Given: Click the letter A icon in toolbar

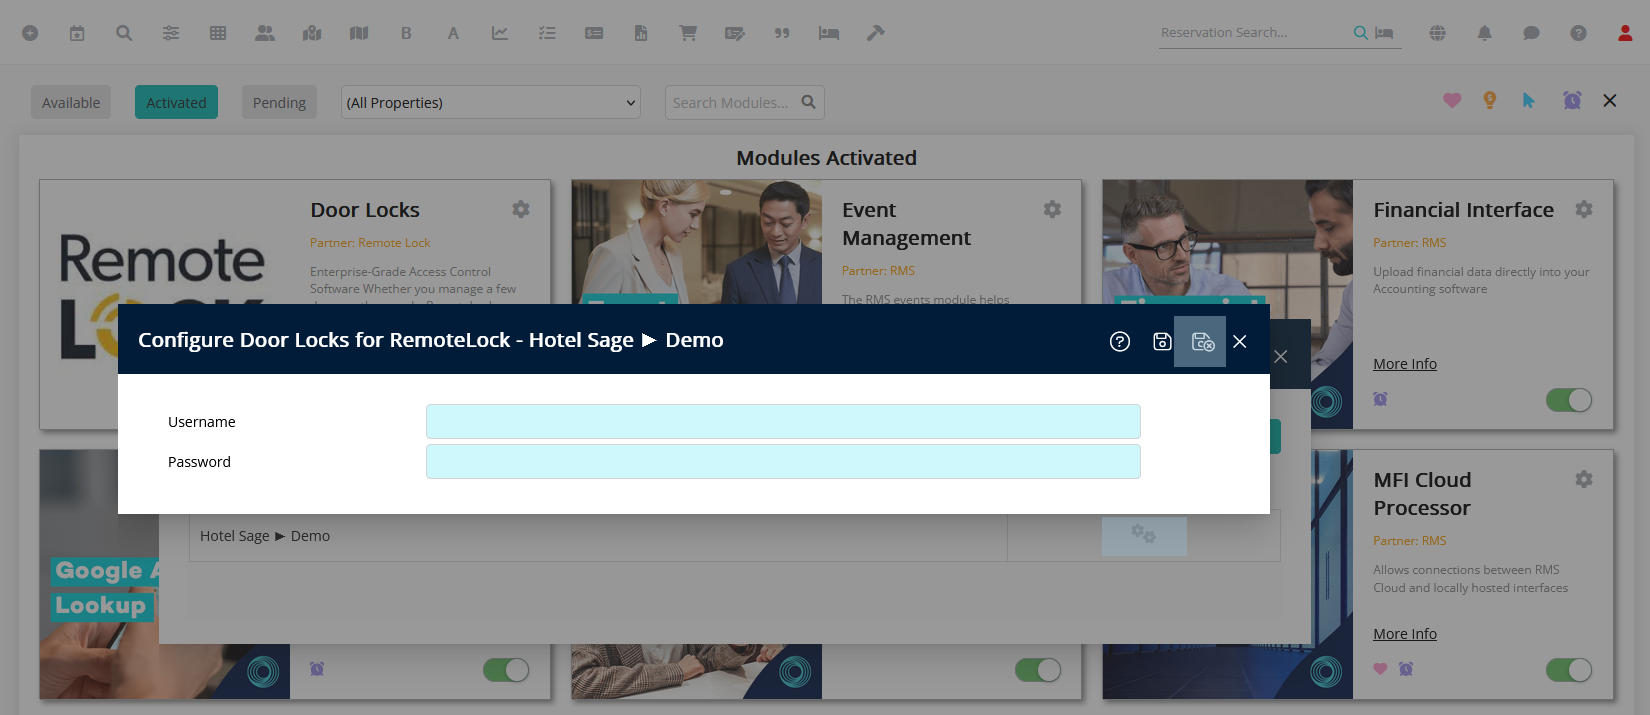Looking at the screenshot, I should point(453,33).
